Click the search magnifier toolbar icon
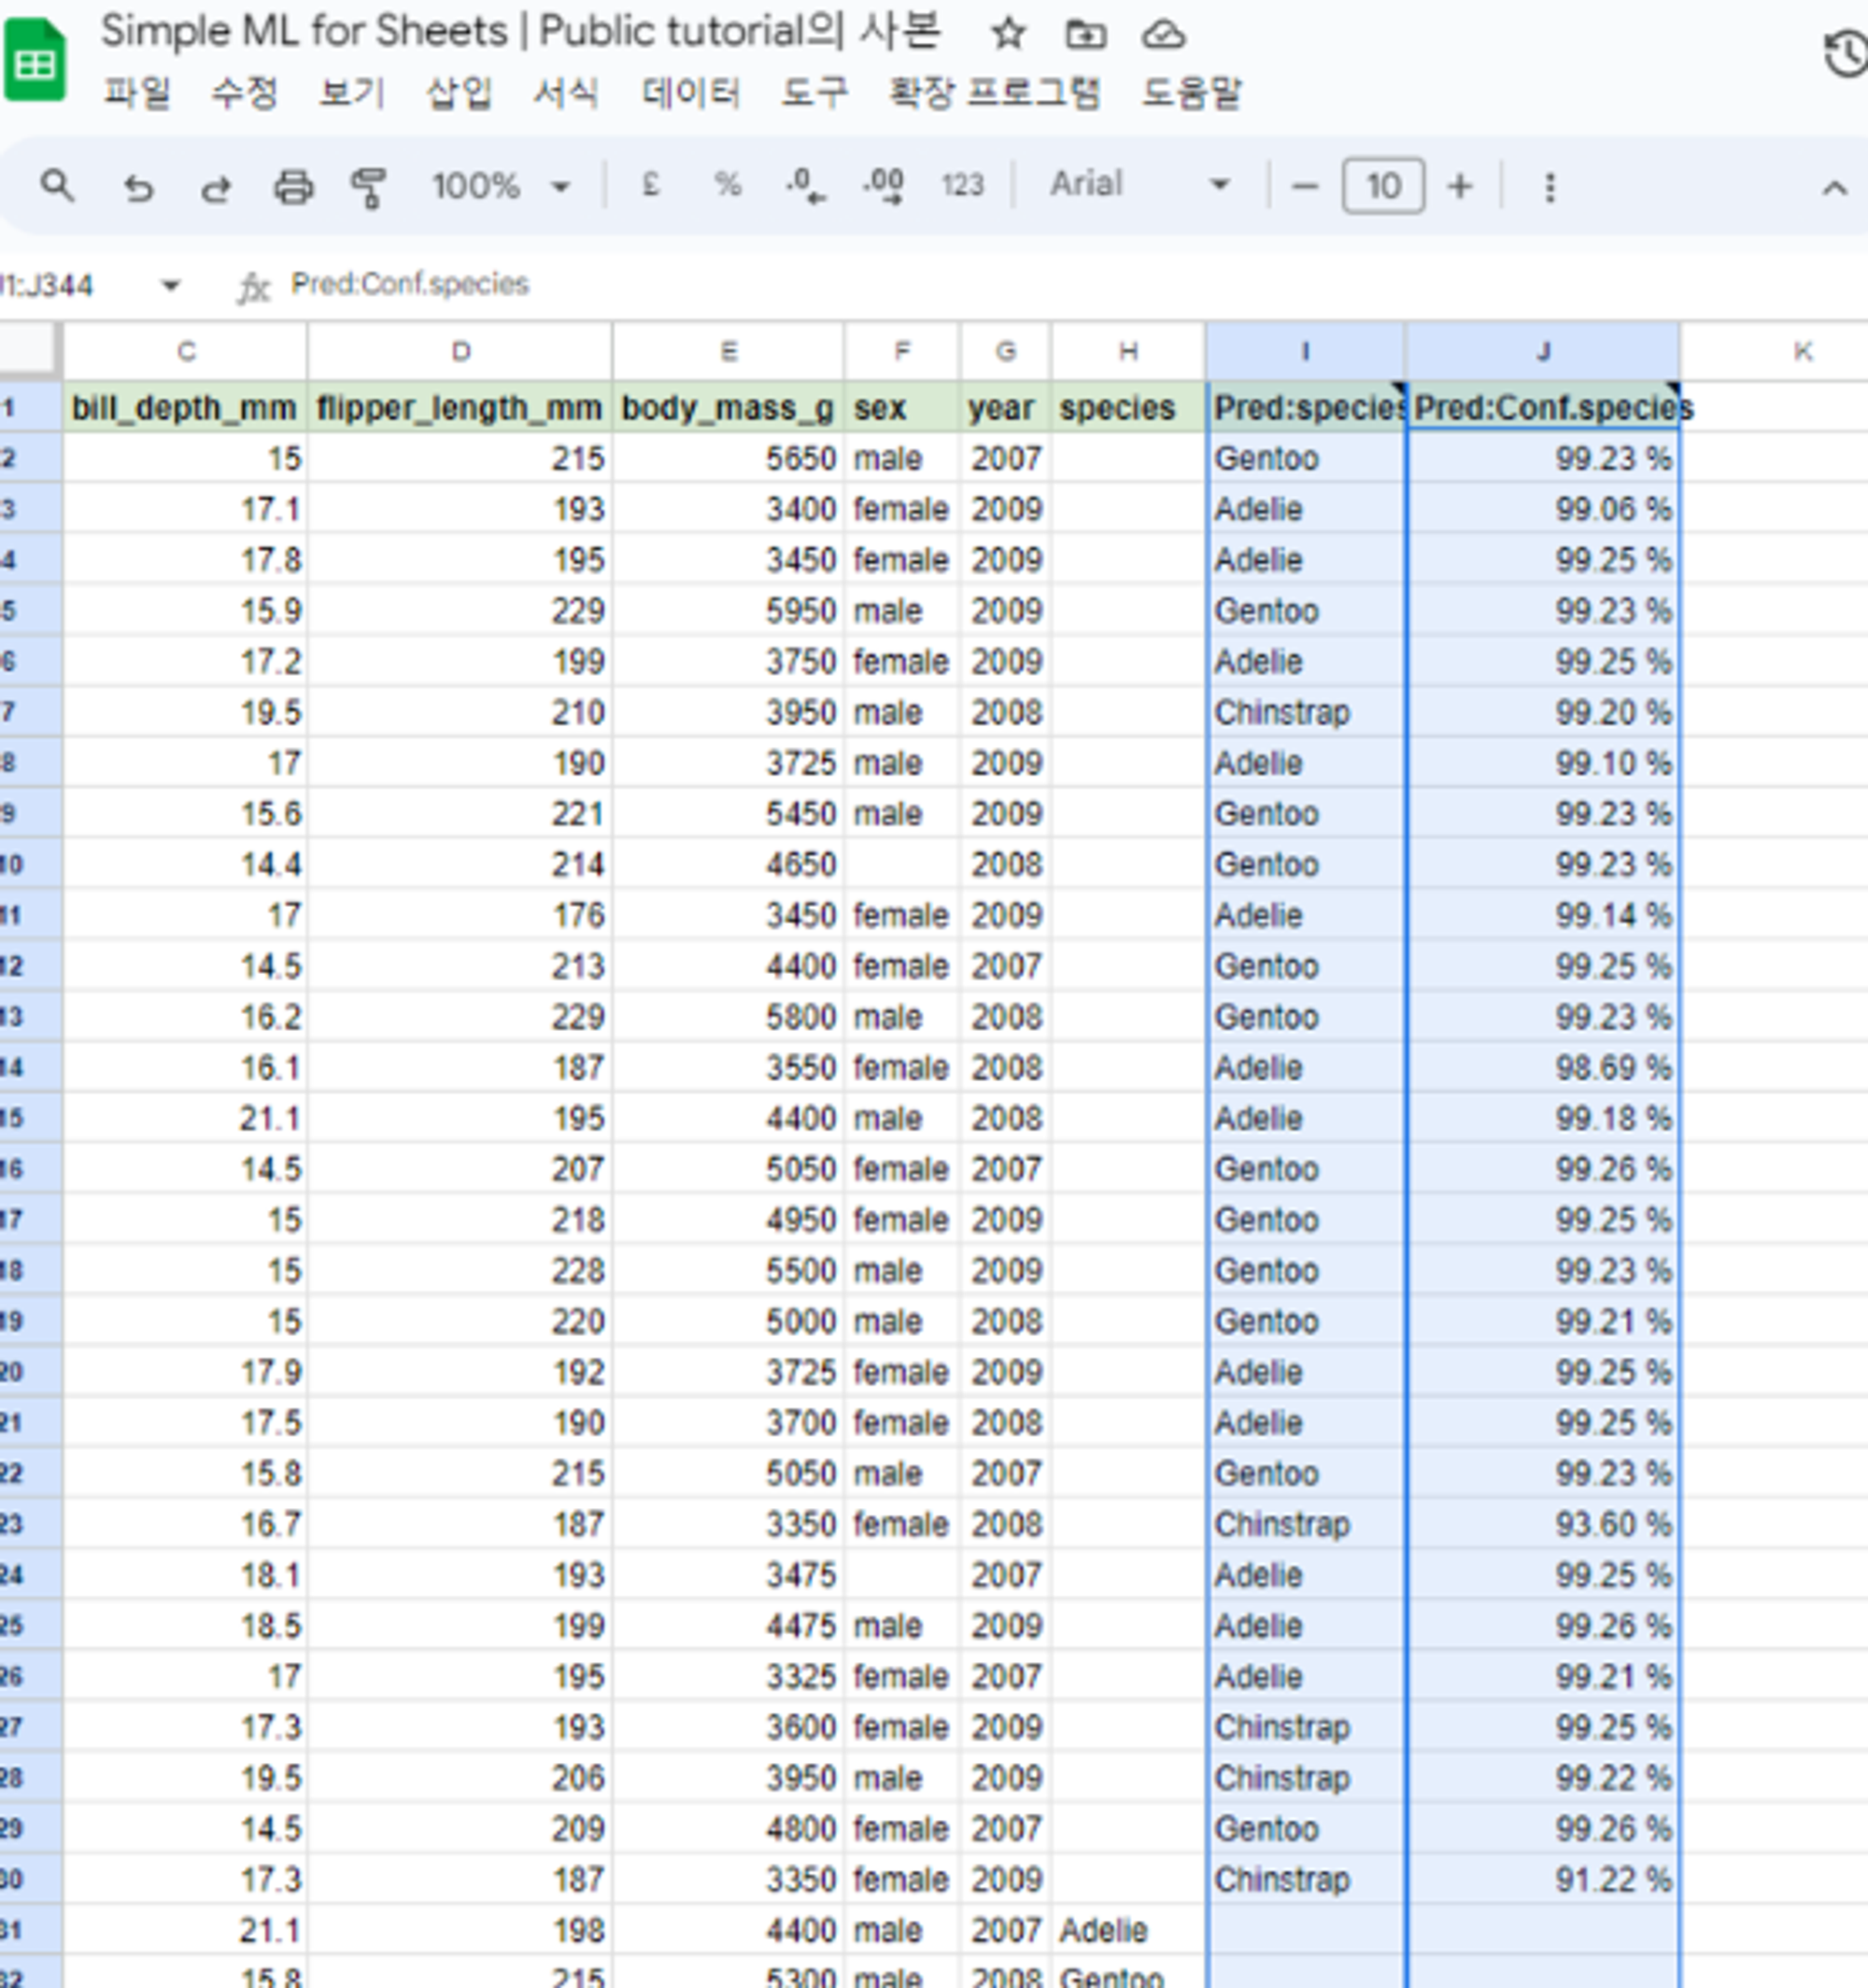 56,186
